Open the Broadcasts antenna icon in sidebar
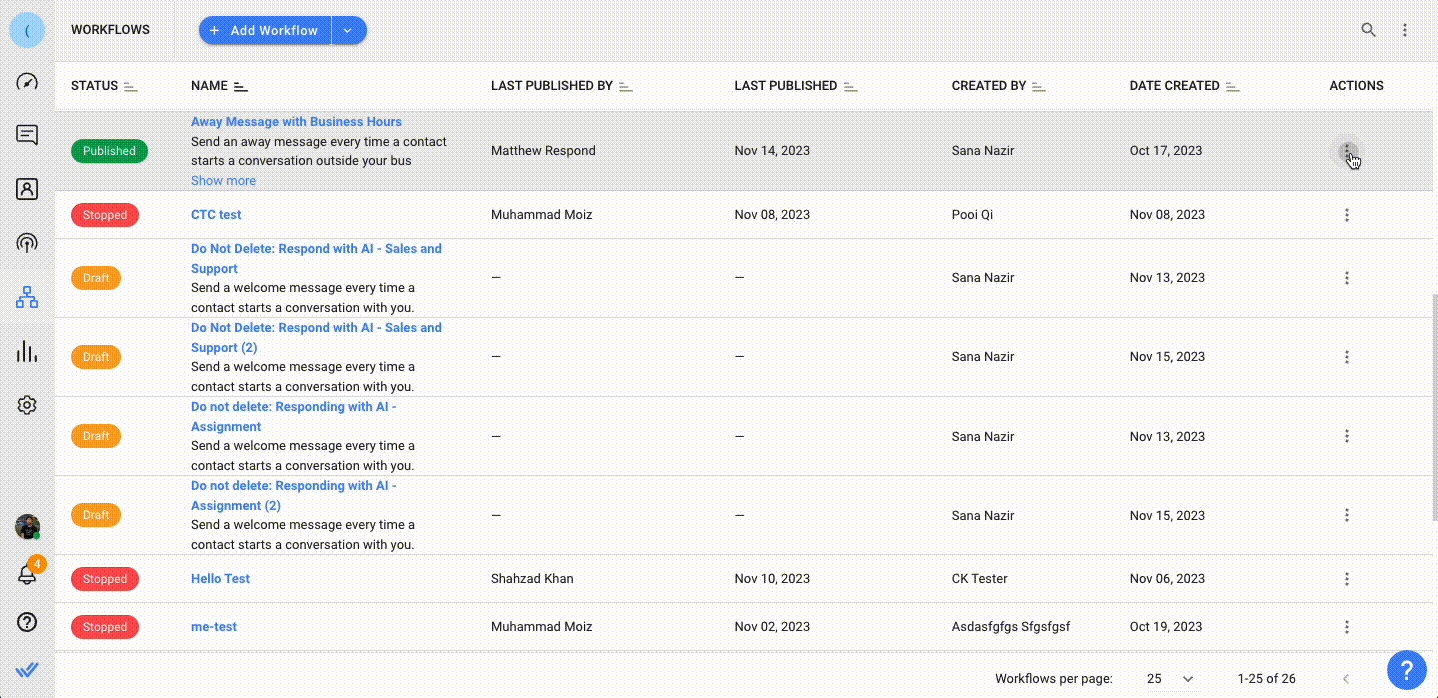This screenshot has height=698, width=1438. (27, 243)
